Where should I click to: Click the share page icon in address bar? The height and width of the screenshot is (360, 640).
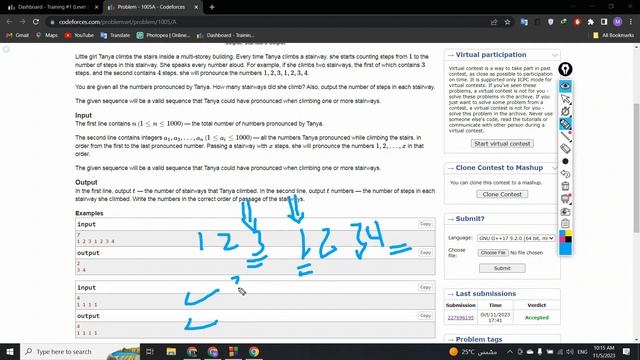(x=494, y=22)
